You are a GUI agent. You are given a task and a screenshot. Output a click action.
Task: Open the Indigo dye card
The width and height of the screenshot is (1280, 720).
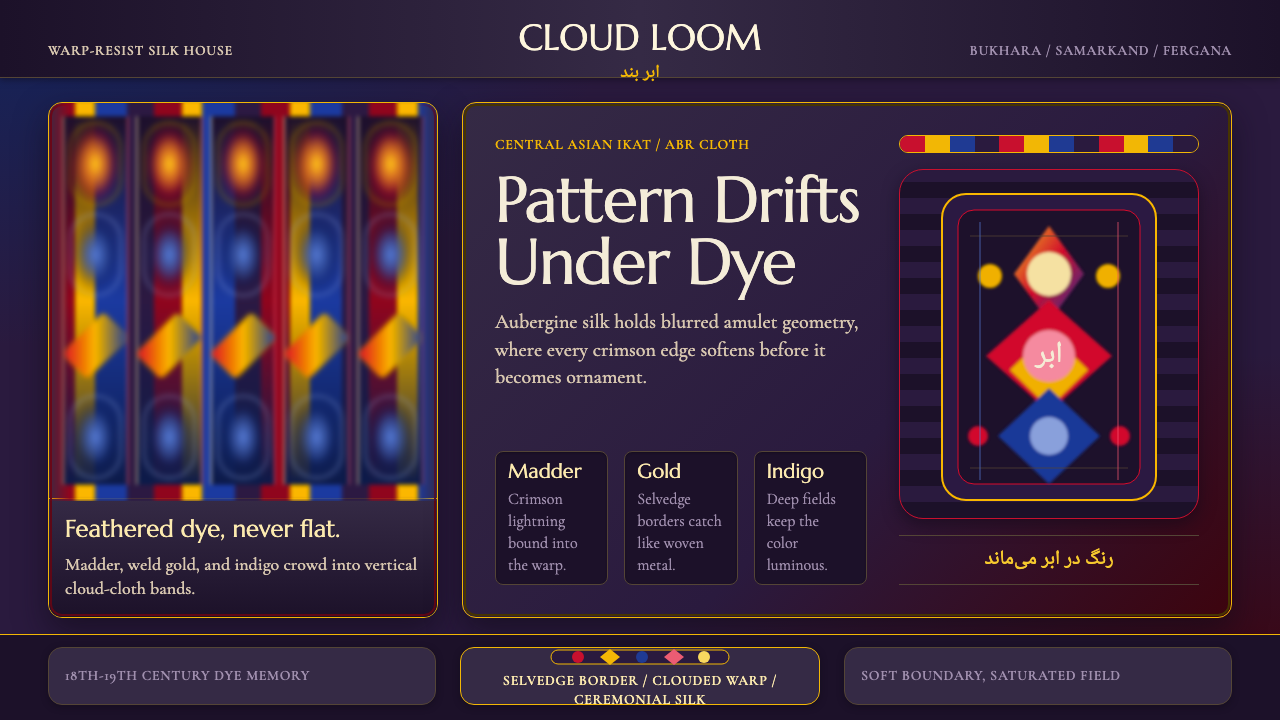[x=810, y=518]
